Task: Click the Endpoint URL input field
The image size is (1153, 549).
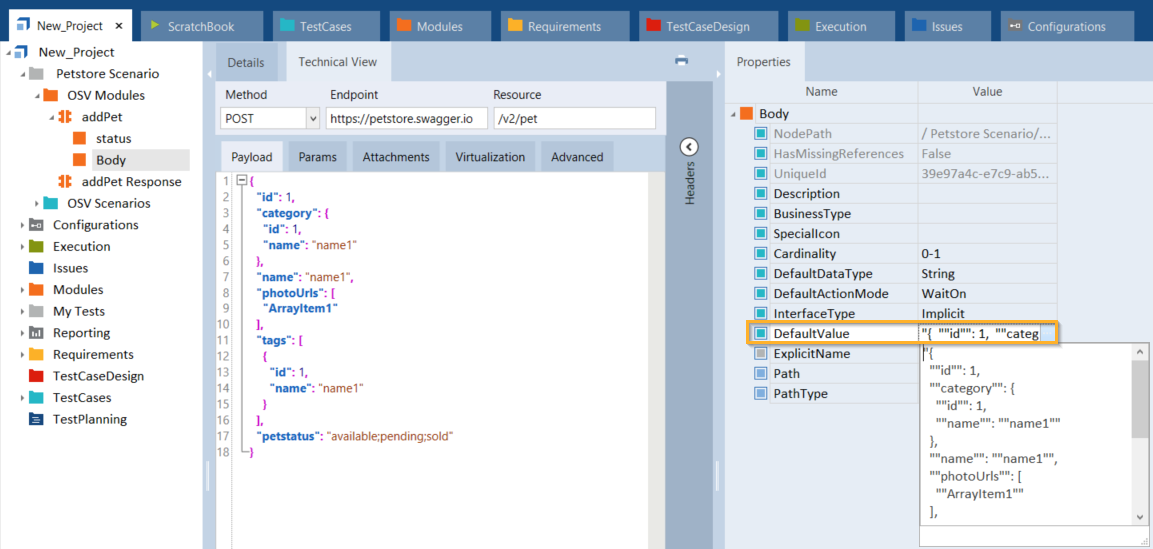Action: (404, 119)
